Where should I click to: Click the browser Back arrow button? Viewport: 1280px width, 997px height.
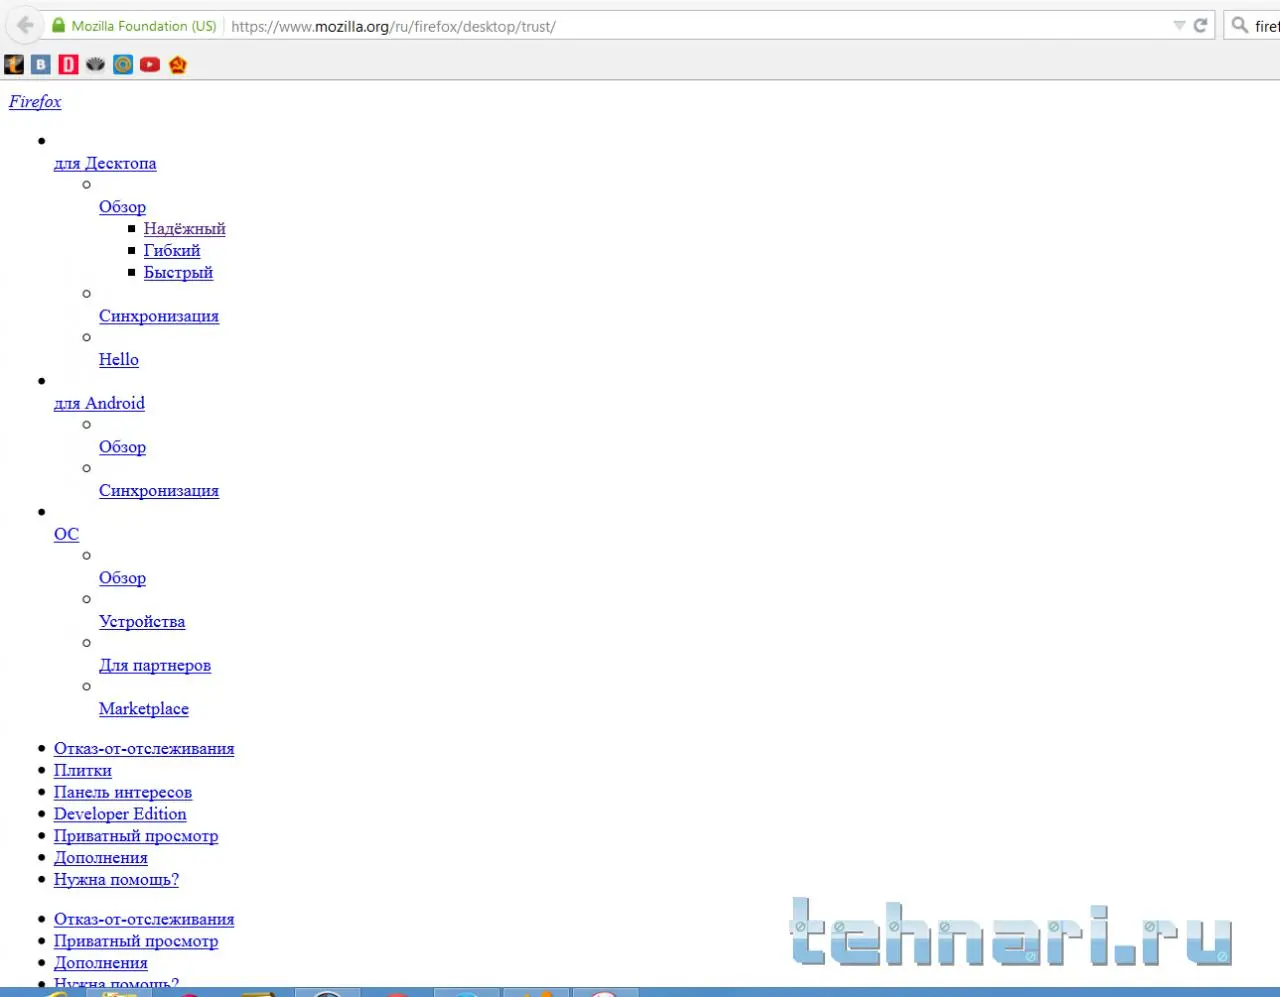(25, 26)
